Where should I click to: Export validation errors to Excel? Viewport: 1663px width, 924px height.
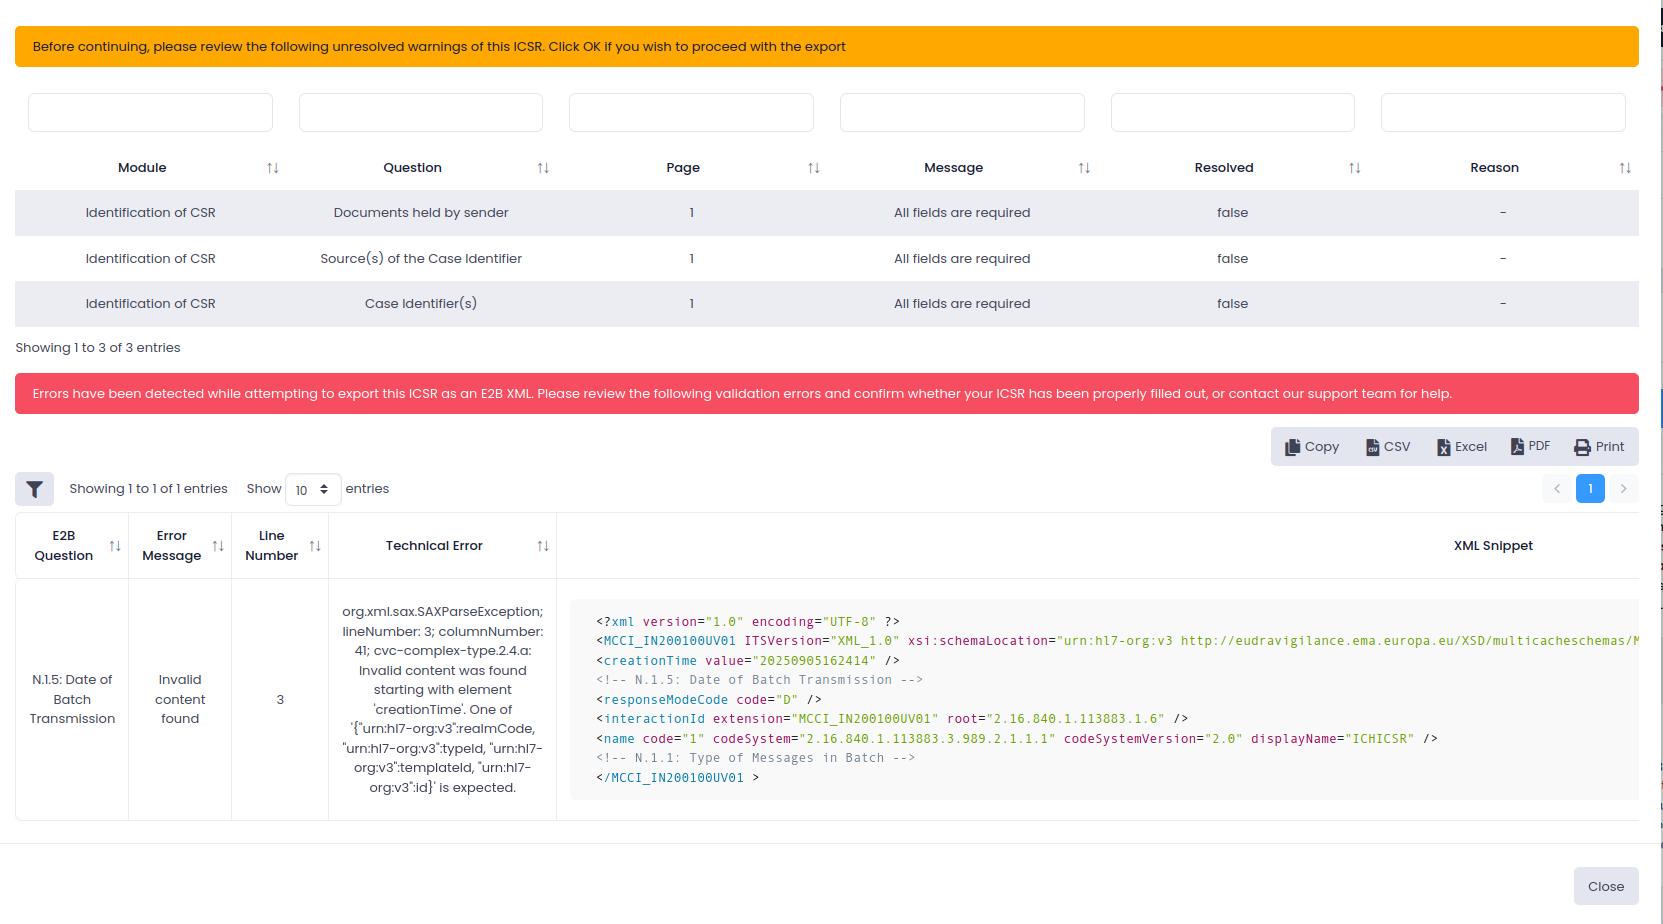pyautogui.click(x=1461, y=447)
